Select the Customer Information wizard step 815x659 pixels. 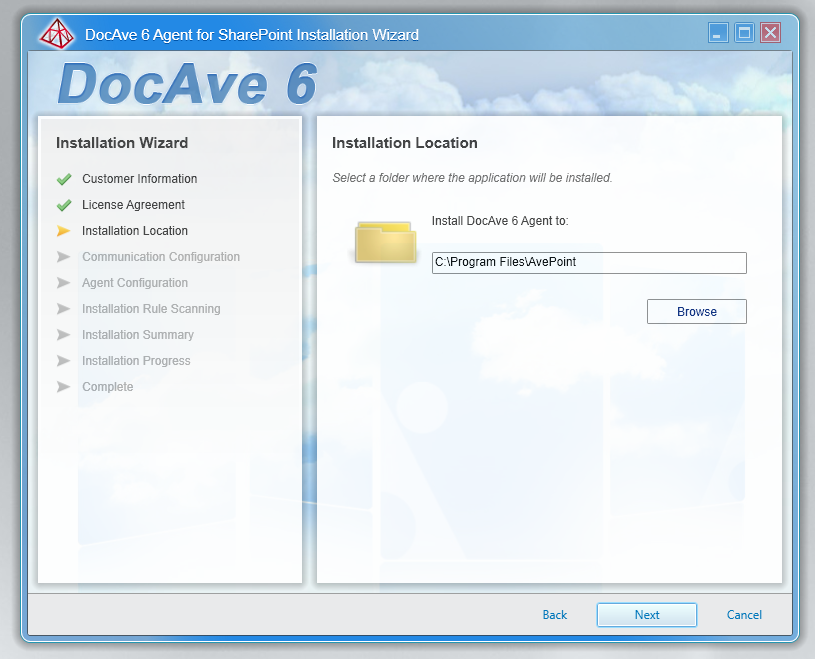(138, 178)
